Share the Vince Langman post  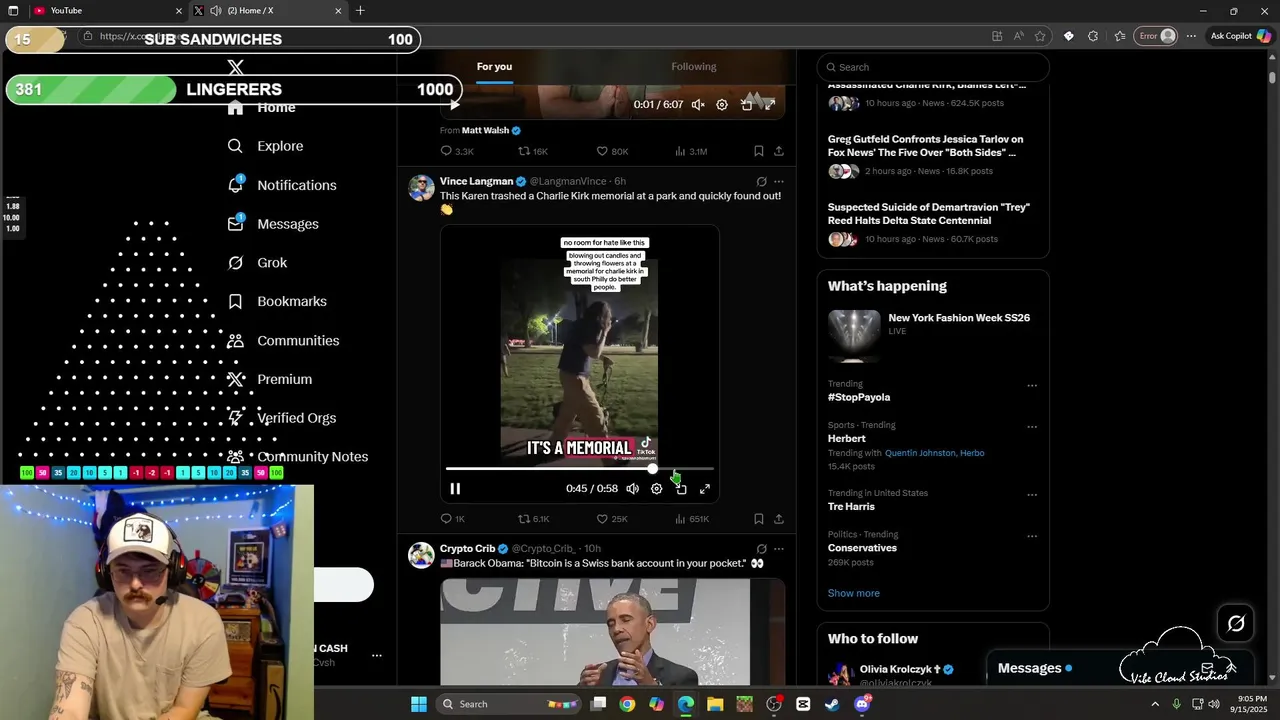(x=779, y=519)
